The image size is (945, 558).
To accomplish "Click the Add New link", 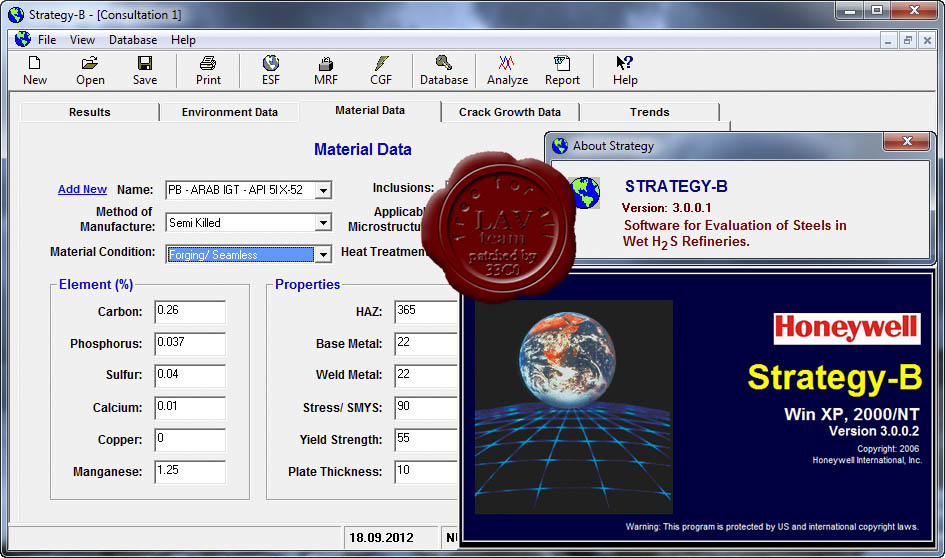I will pos(82,189).
